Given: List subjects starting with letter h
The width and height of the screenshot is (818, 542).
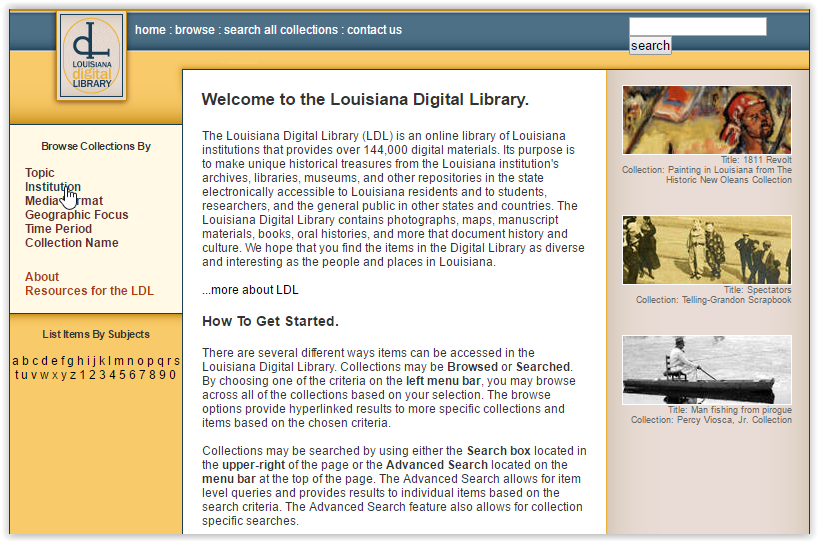Looking at the screenshot, I should coord(80,361).
